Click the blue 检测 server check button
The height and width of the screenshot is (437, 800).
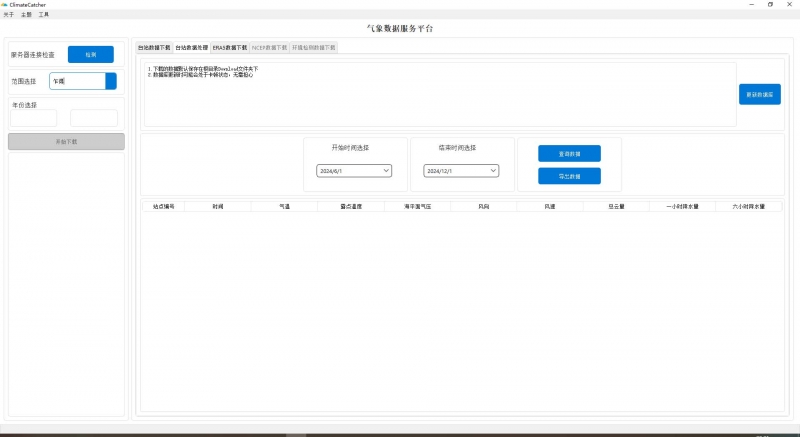coord(90,55)
